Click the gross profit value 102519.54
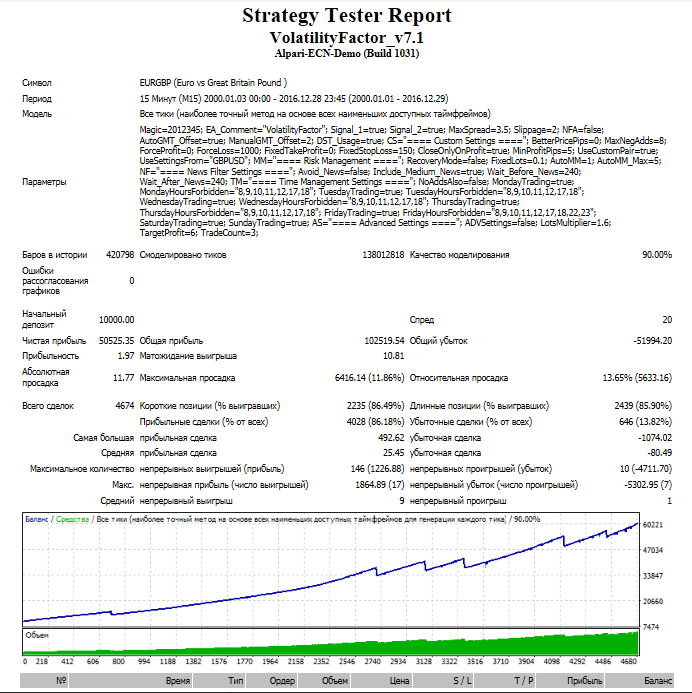The image size is (692, 693). 384,341
